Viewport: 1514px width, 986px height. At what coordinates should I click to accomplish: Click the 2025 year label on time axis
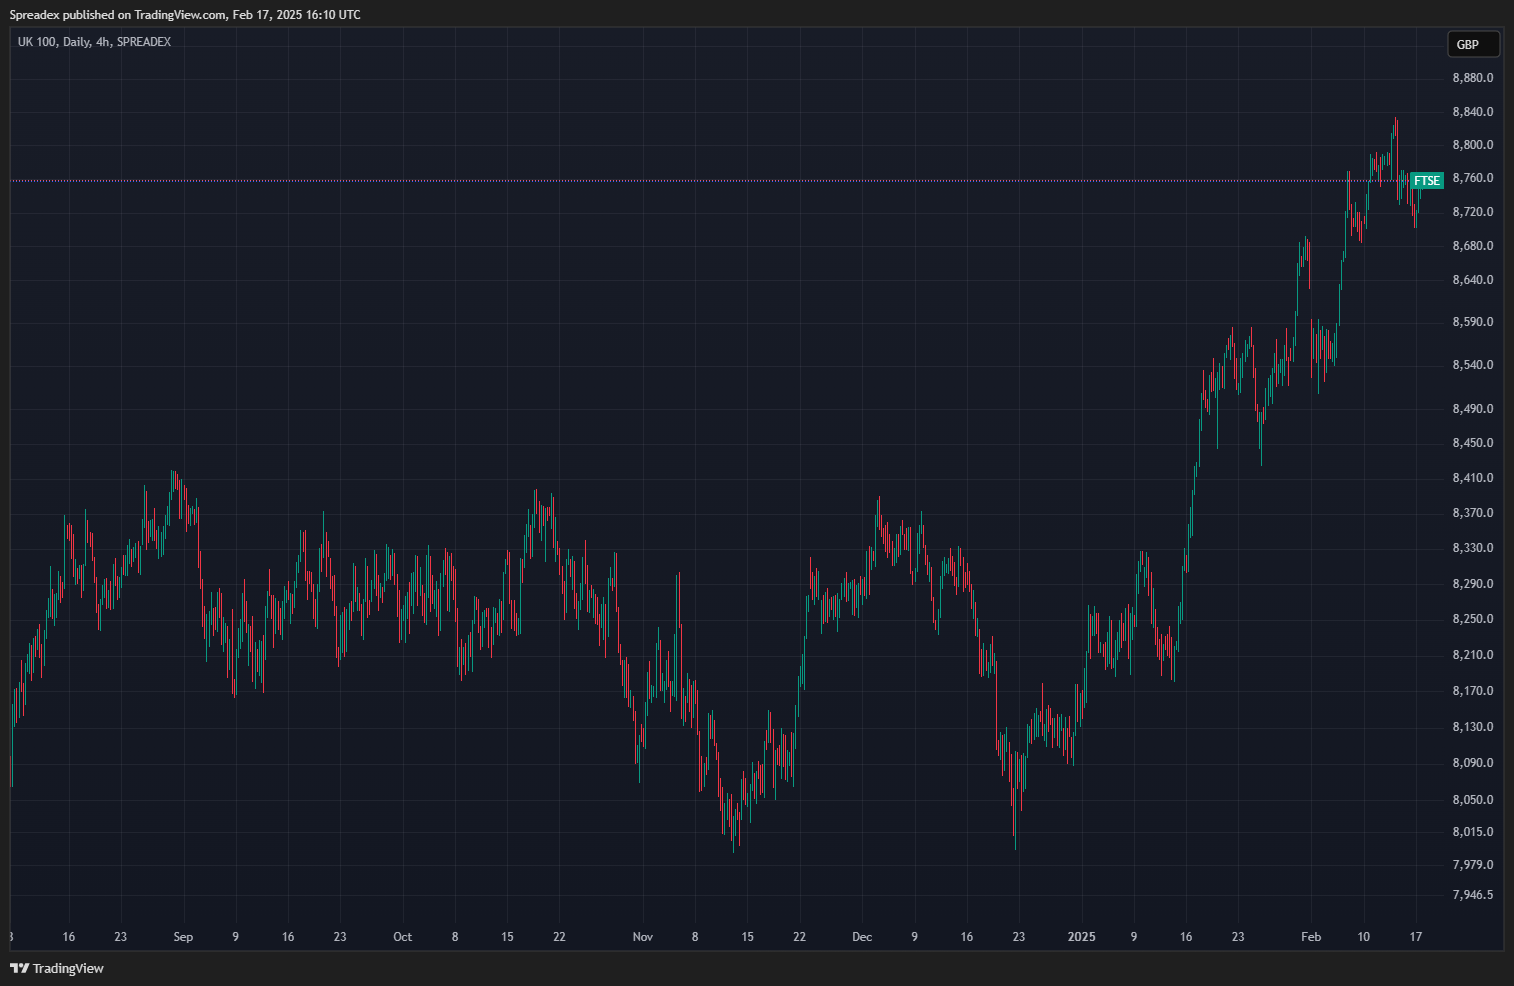click(1082, 937)
